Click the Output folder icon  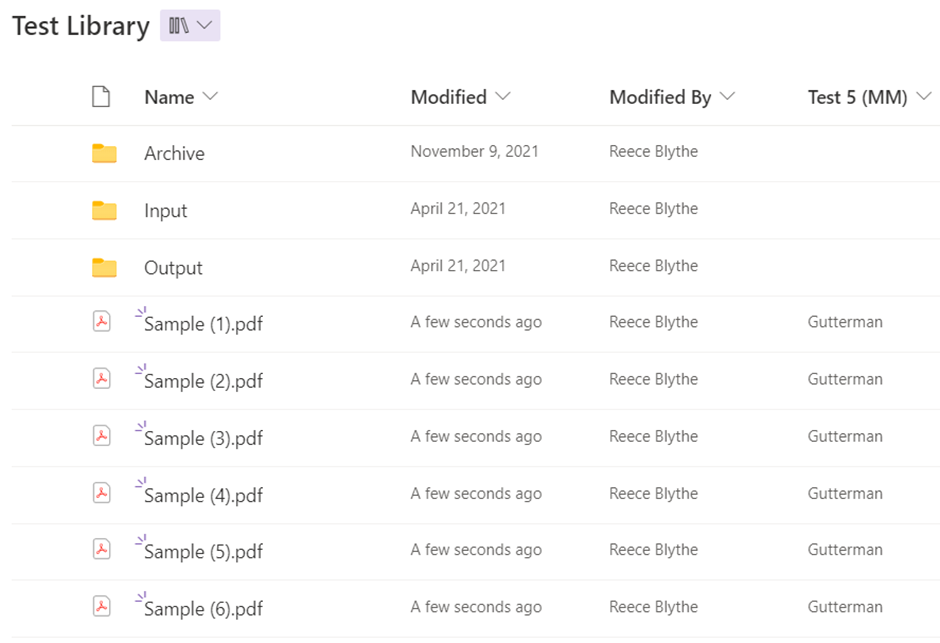coord(104,267)
